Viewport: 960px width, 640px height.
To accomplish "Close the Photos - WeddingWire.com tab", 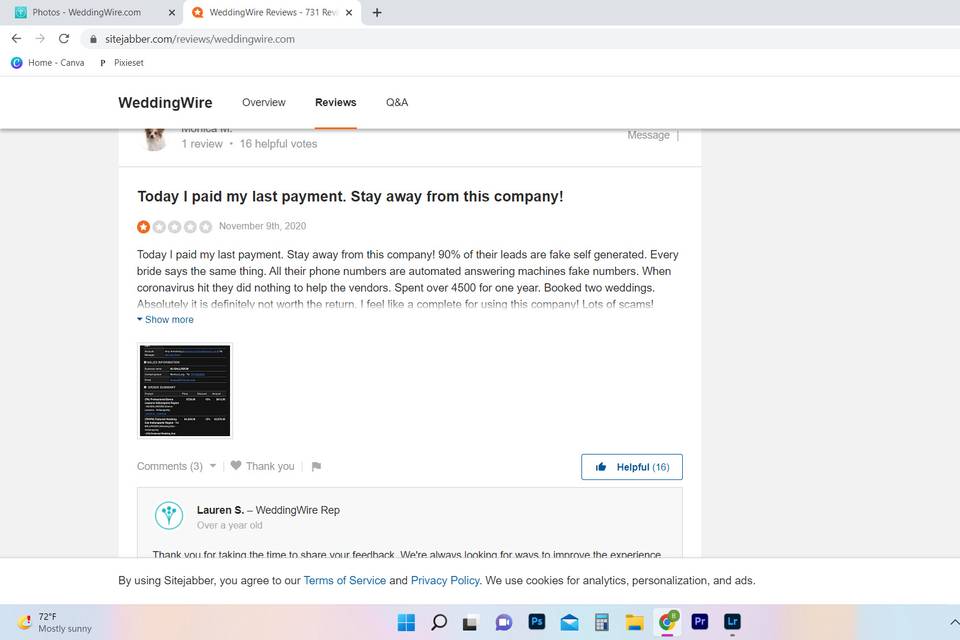I will 171,12.
